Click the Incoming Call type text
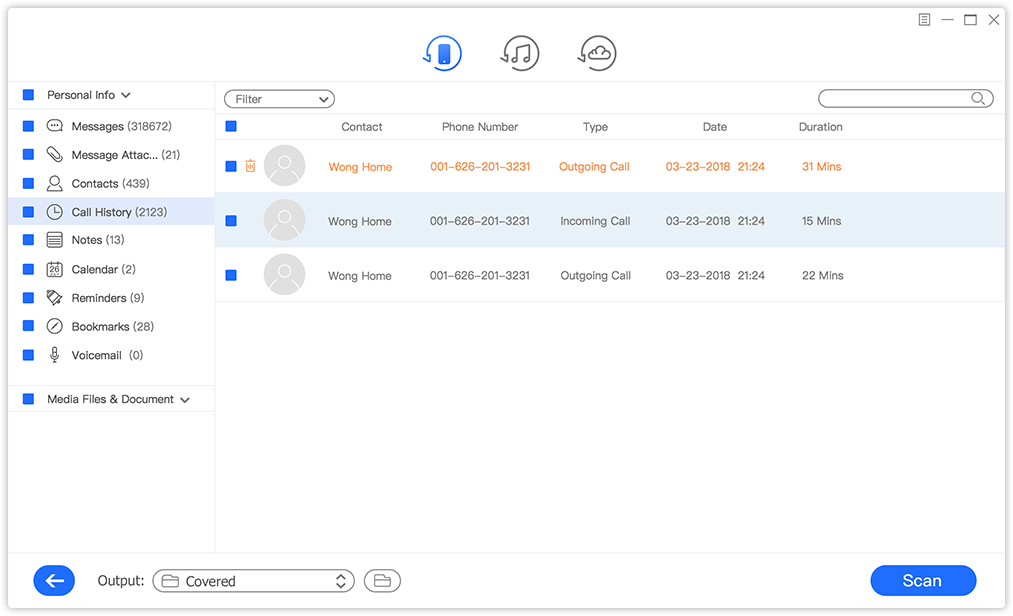The width and height of the screenshot is (1013, 616). tap(595, 221)
